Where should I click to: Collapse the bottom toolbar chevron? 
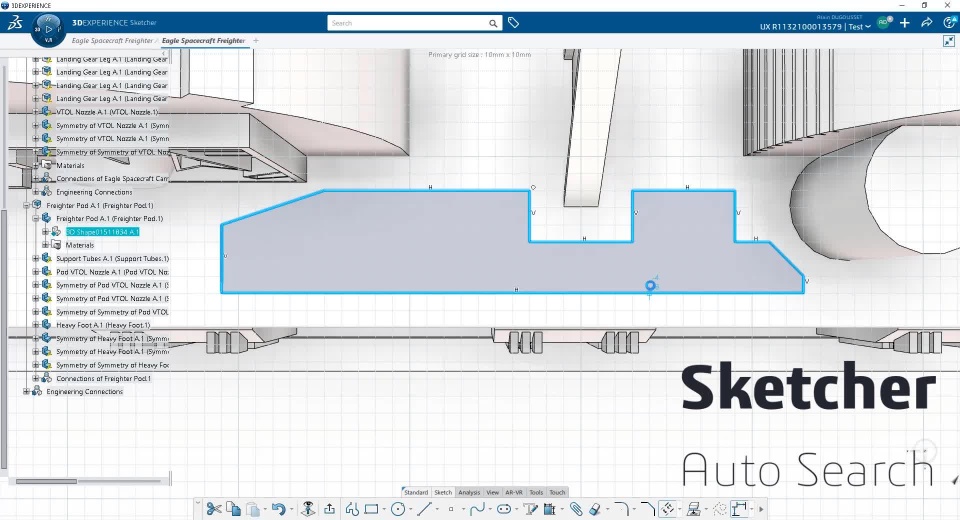click(198, 503)
